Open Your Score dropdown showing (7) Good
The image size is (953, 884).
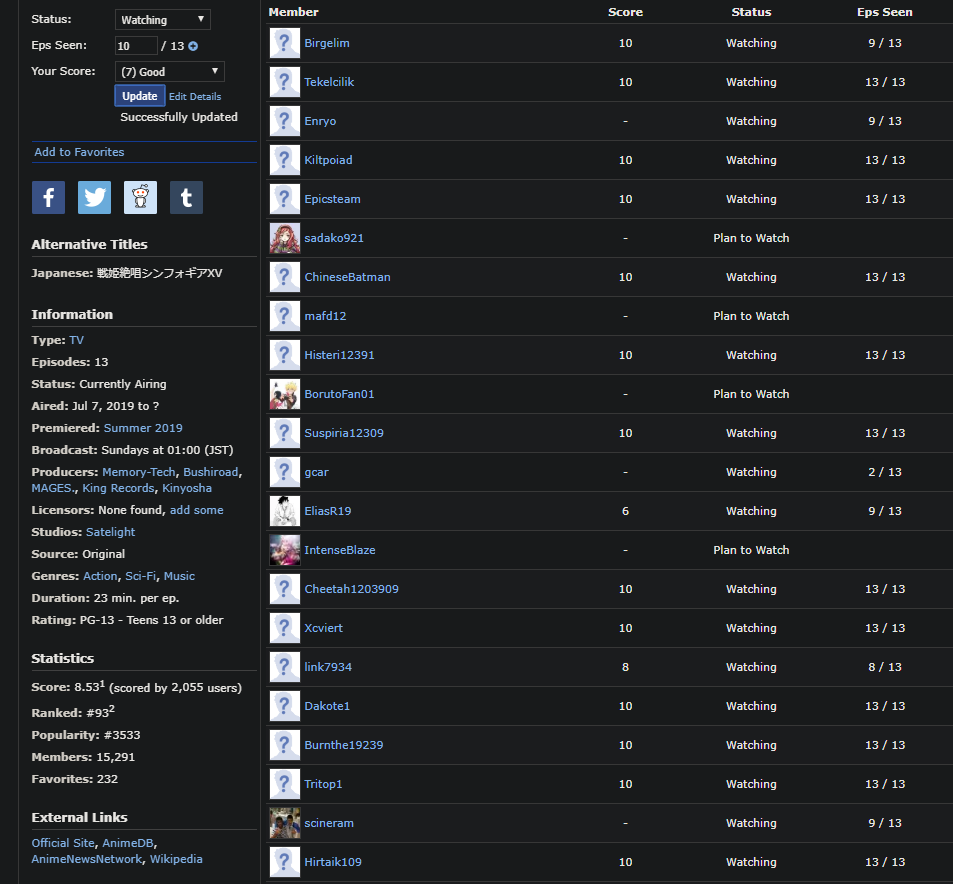(170, 72)
